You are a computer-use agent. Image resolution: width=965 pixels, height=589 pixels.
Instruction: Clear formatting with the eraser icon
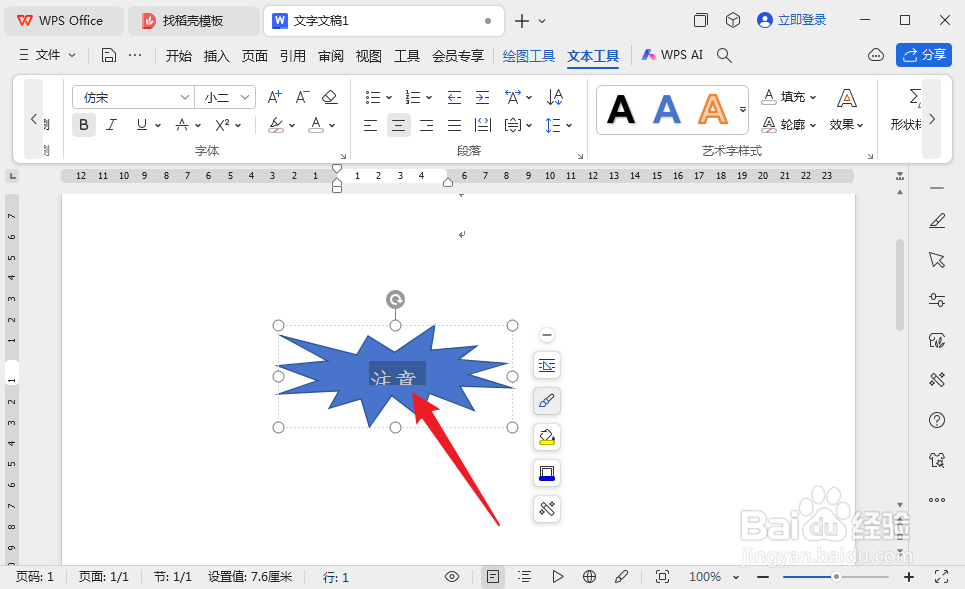330,97
